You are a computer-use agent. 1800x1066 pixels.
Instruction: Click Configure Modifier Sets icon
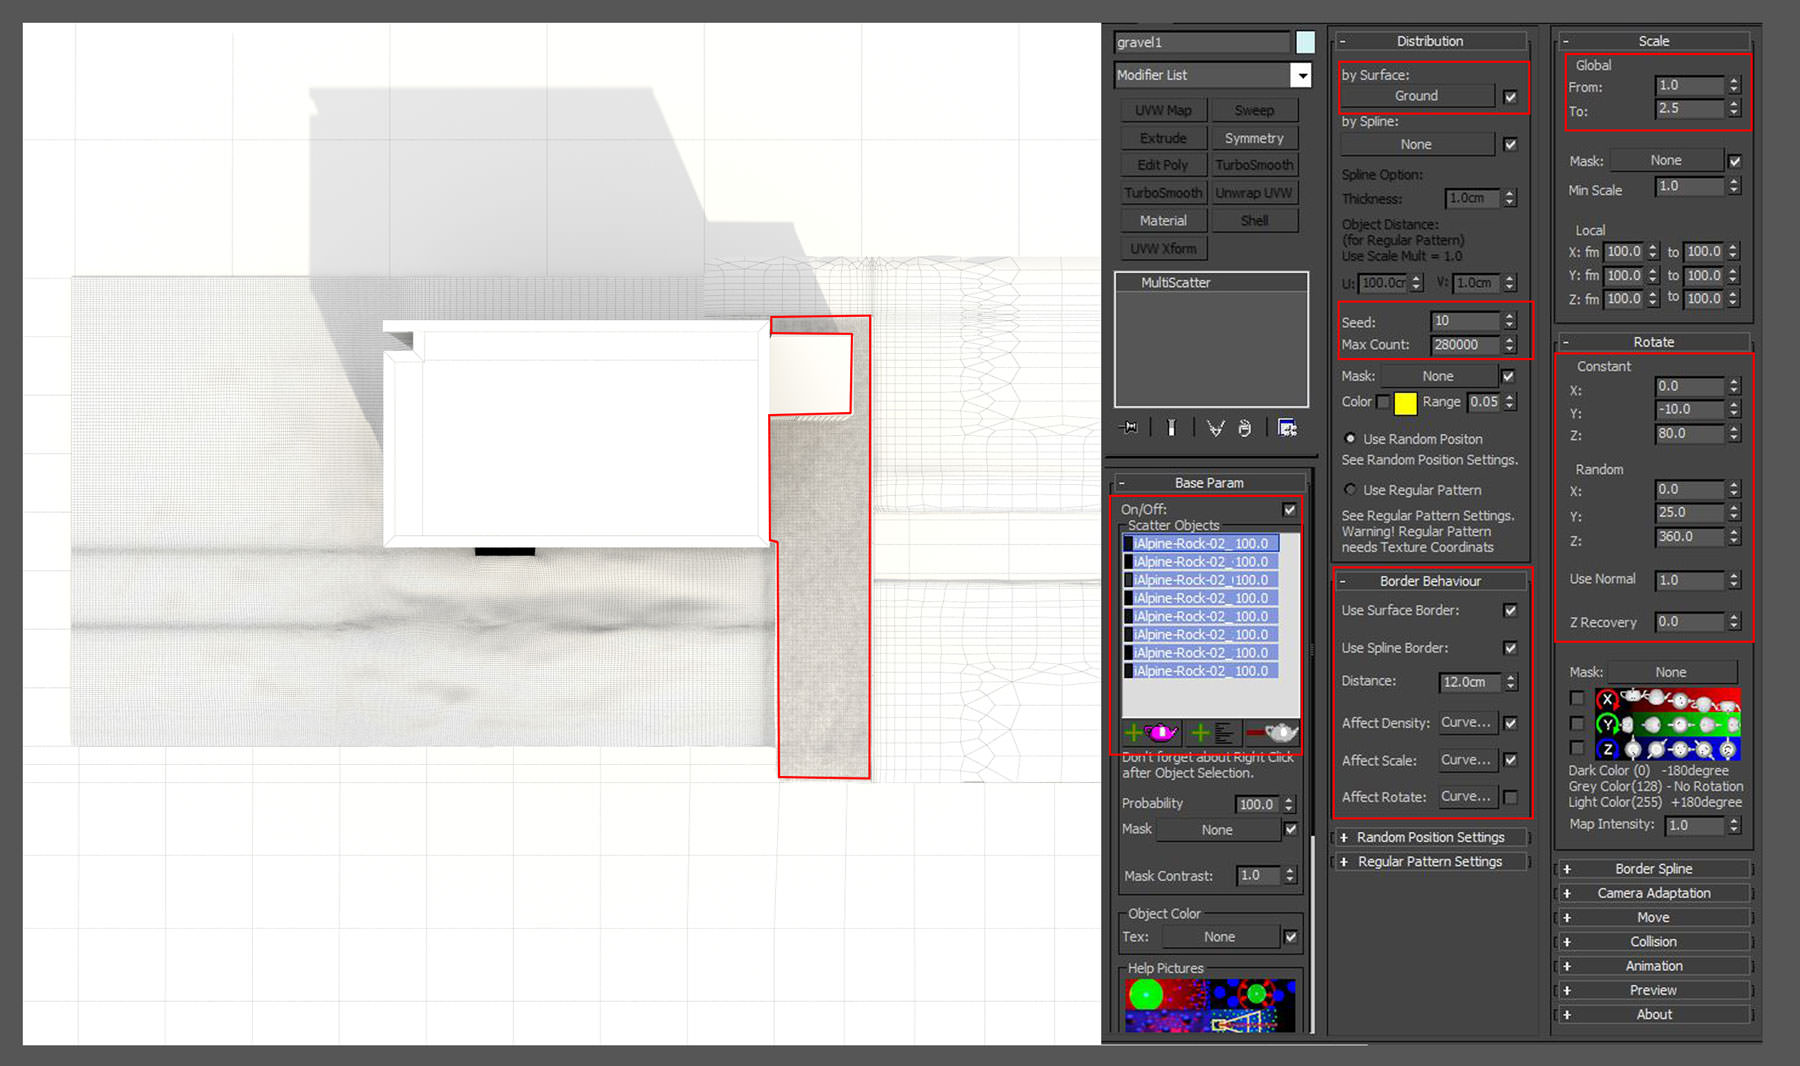pos(1287,428)
